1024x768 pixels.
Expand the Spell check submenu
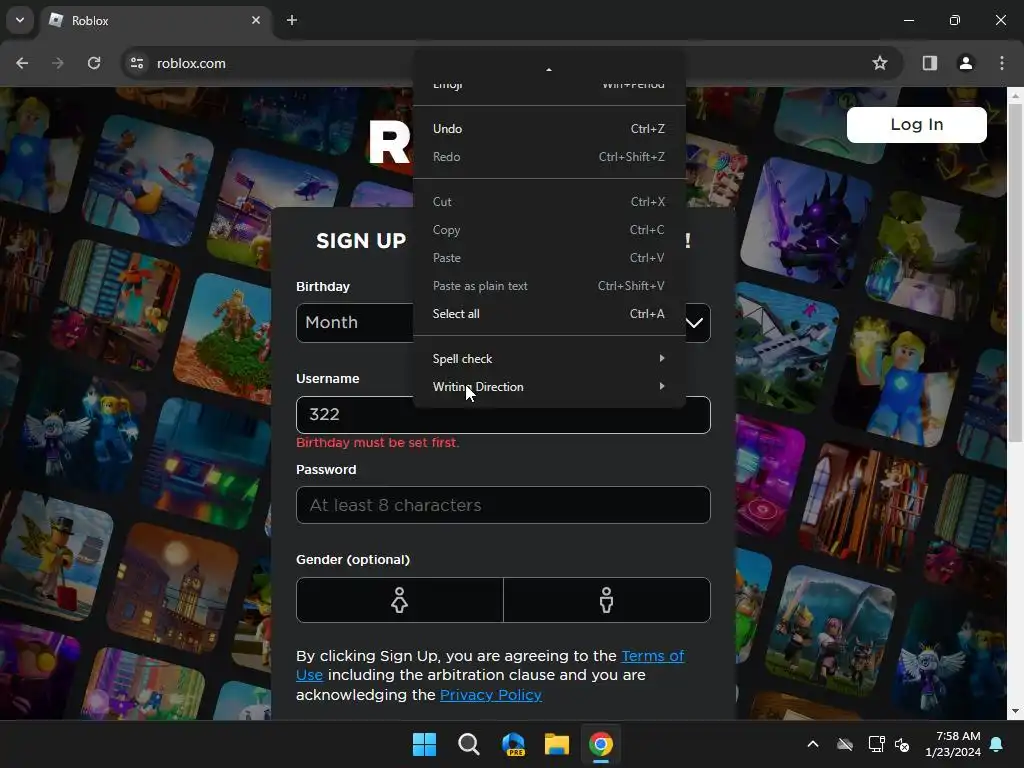(x=549, y=359)
